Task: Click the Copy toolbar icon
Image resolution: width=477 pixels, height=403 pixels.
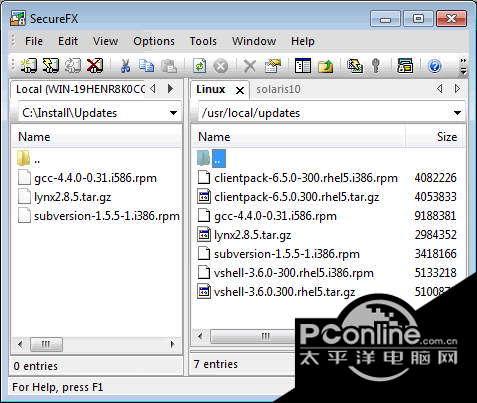Action: (x=146, y=66)
